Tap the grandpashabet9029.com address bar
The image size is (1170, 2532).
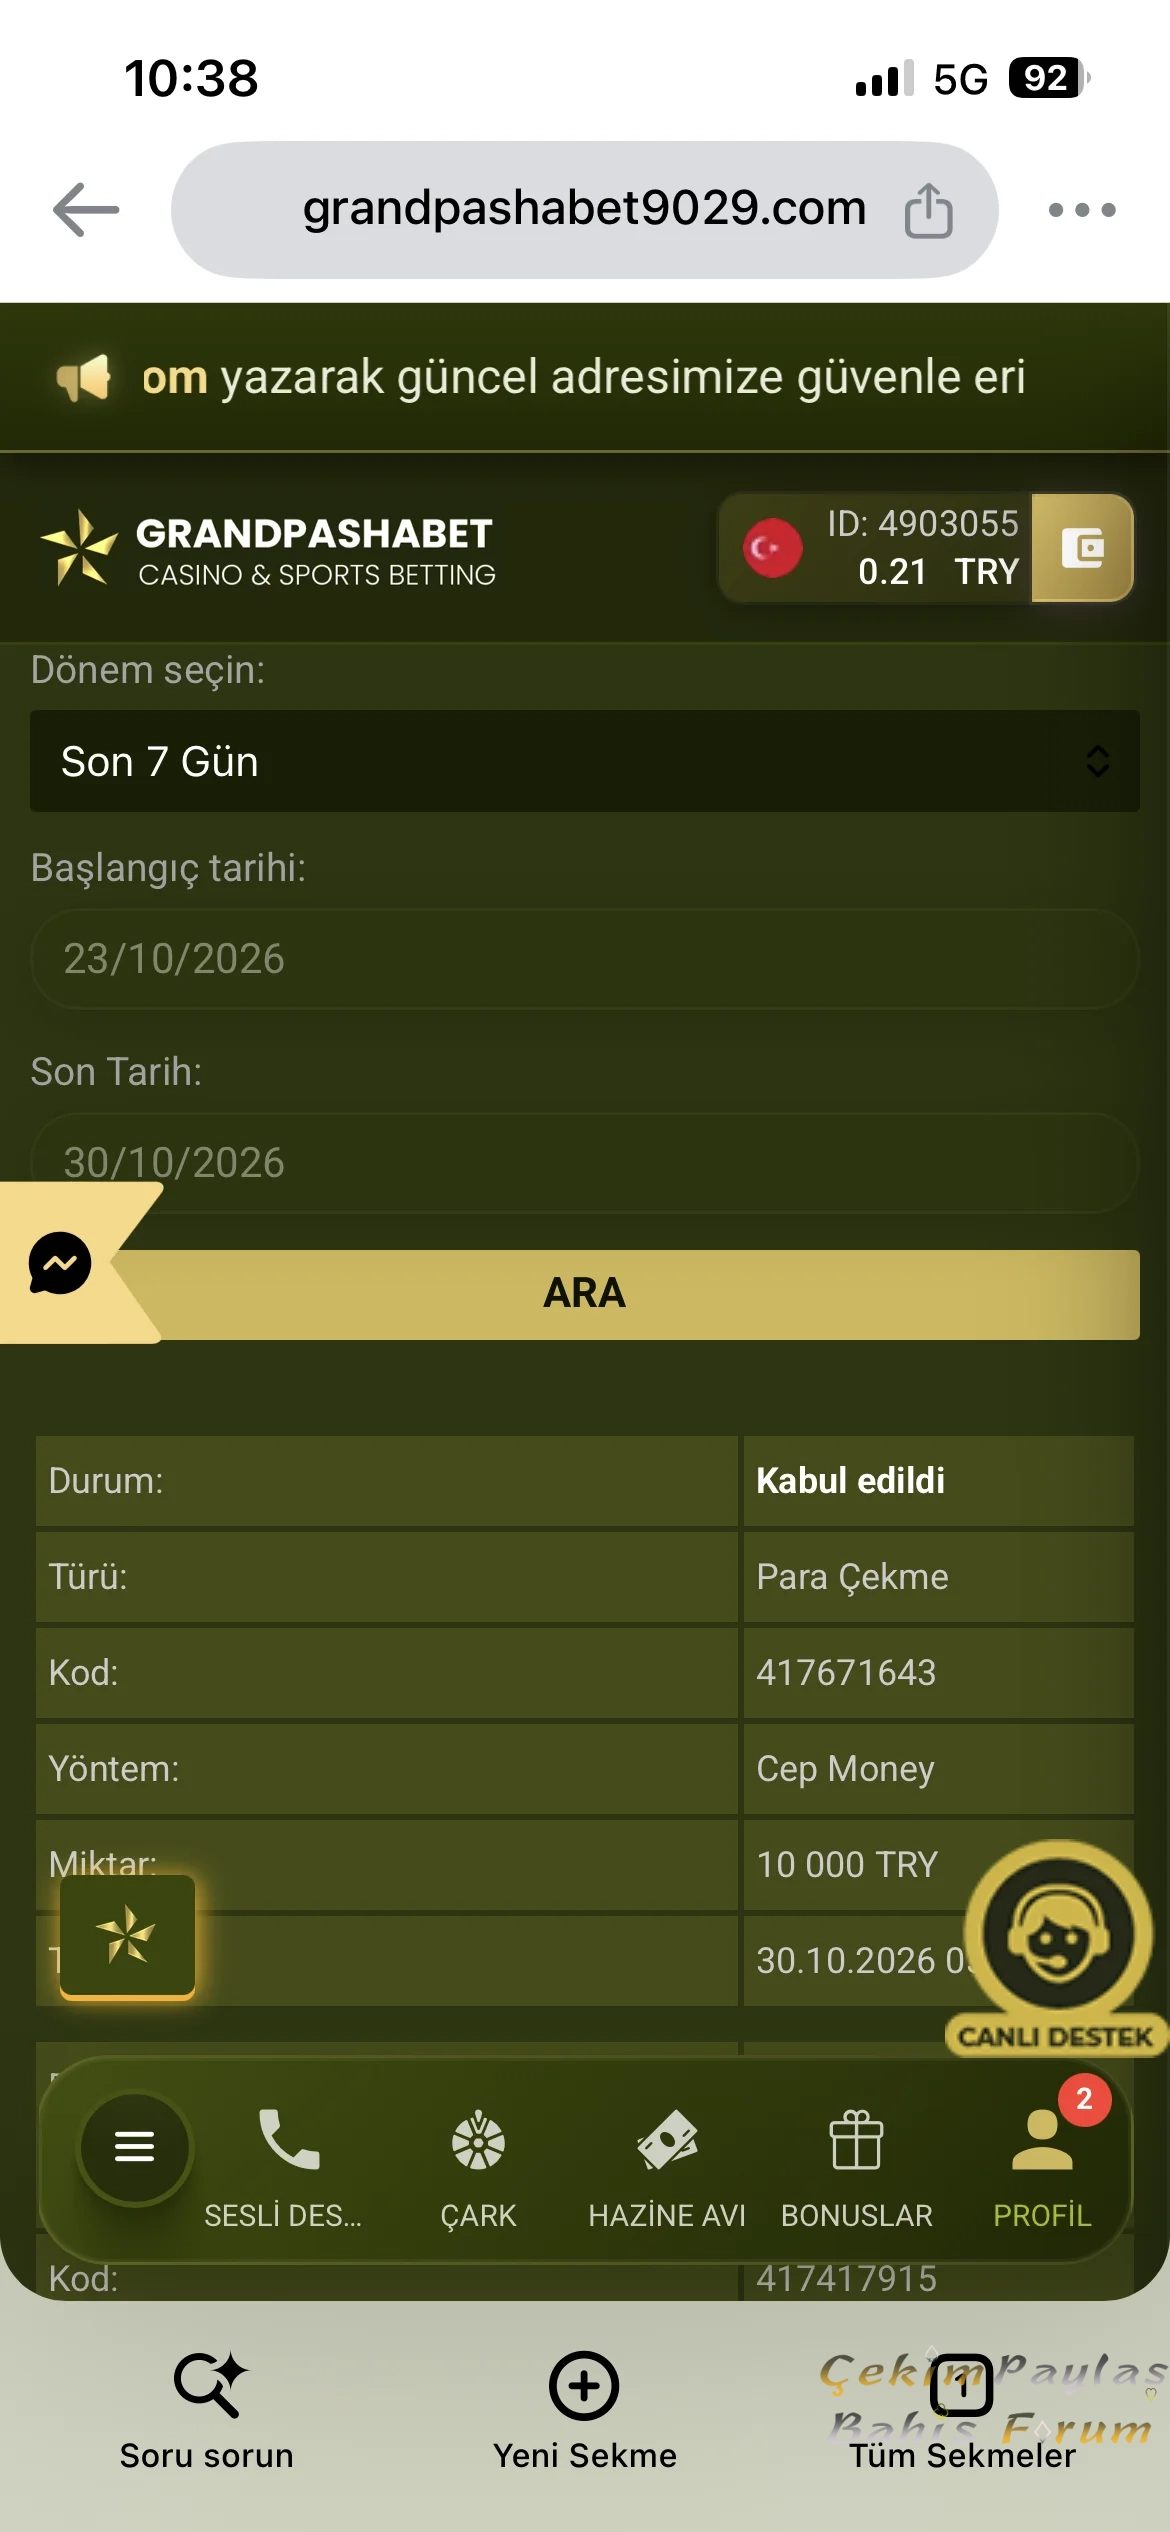(x=585, y=210)
